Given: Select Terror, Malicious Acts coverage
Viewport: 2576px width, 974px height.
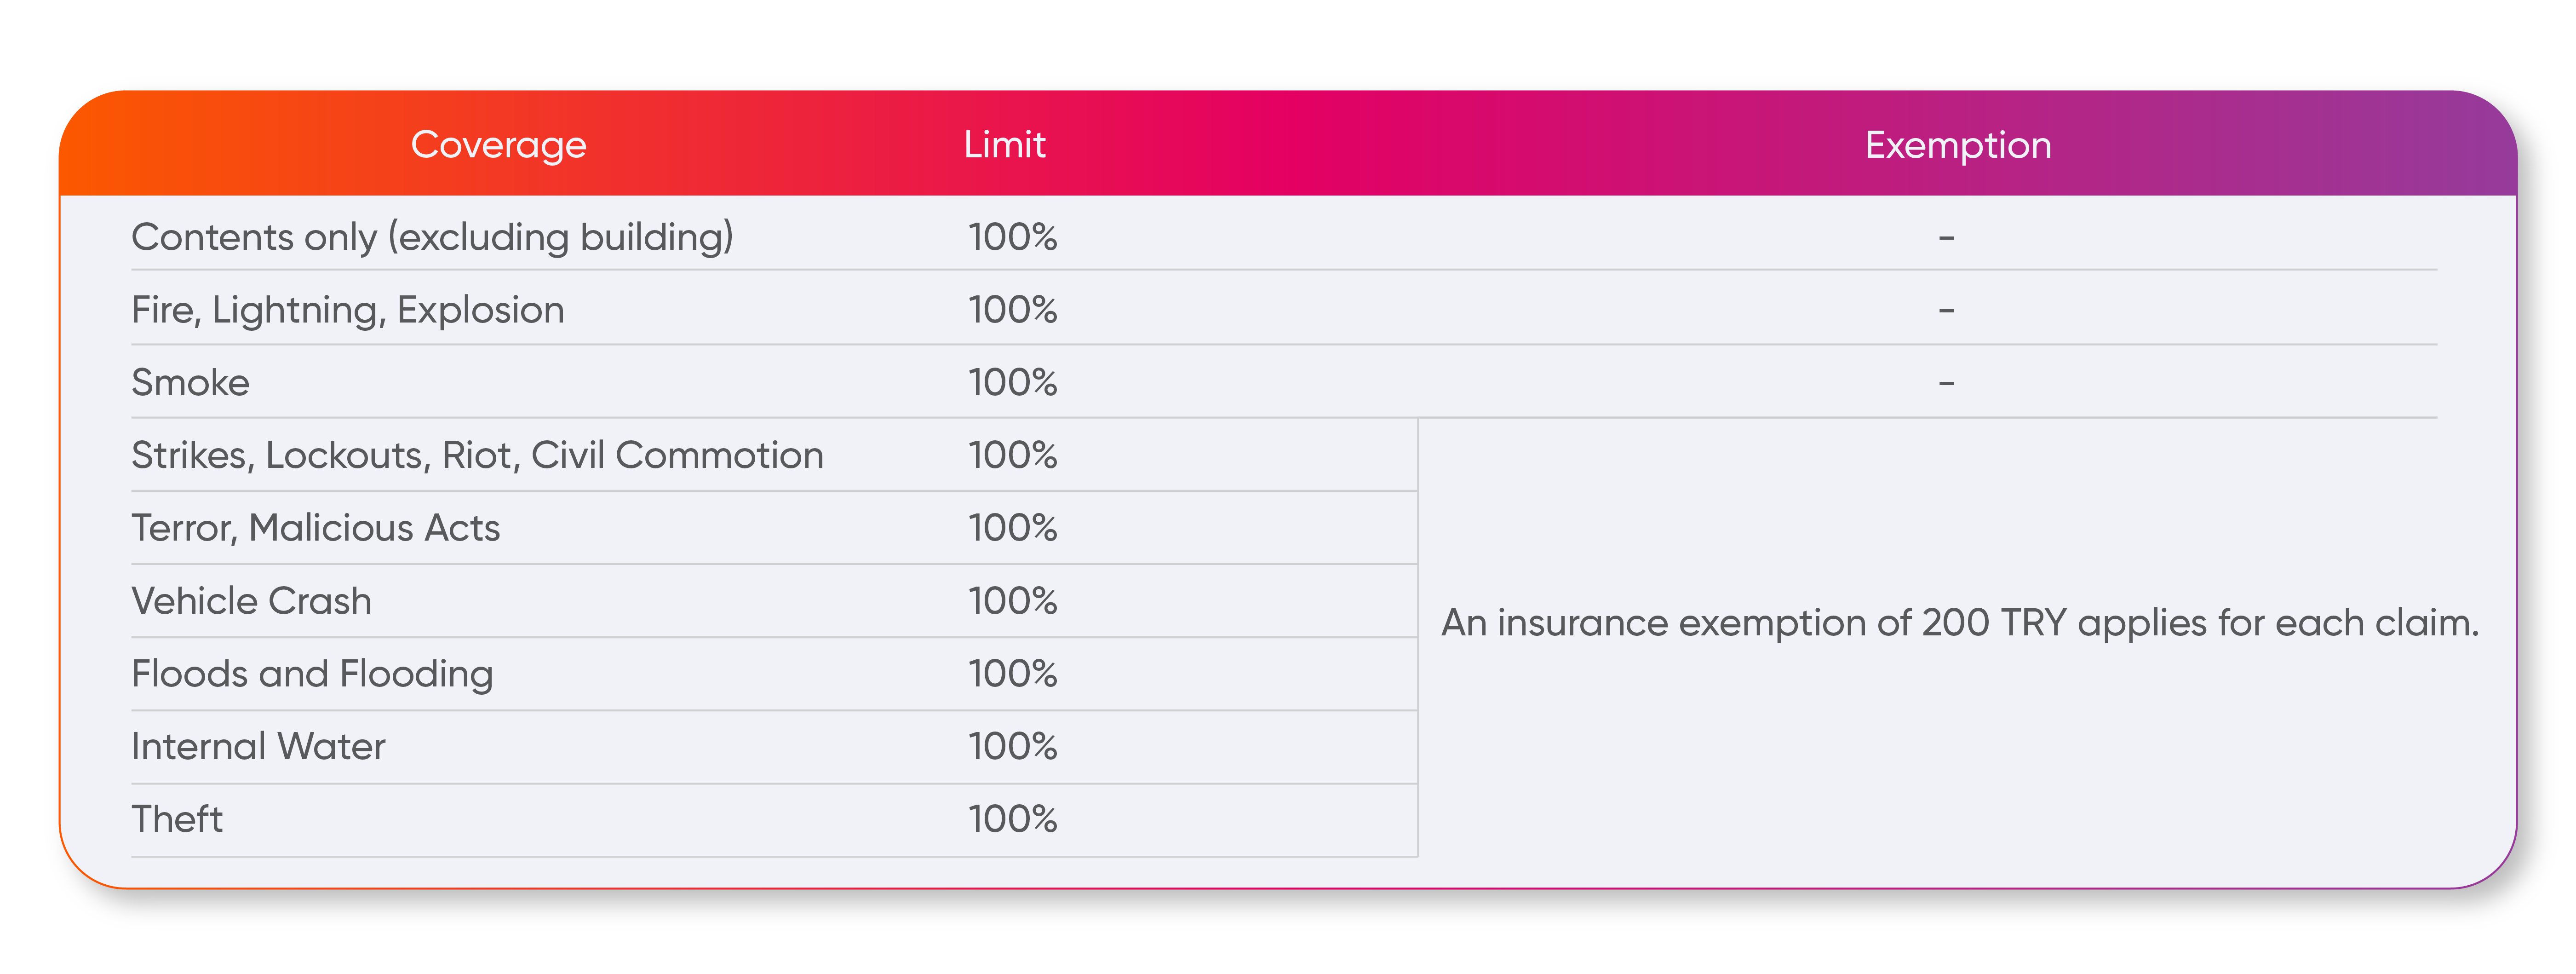Looking at the screenshot, I should [315, 528].
